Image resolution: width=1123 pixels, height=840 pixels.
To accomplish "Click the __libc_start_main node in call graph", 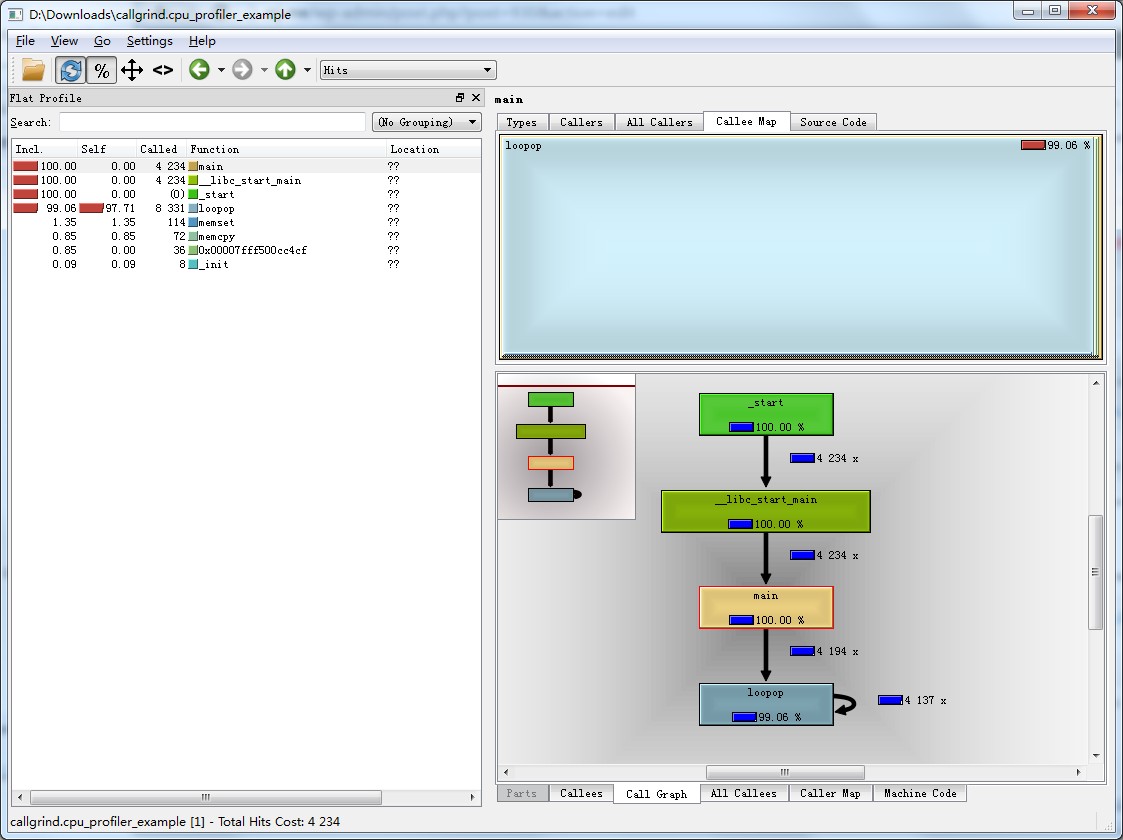I will [765, 511].
